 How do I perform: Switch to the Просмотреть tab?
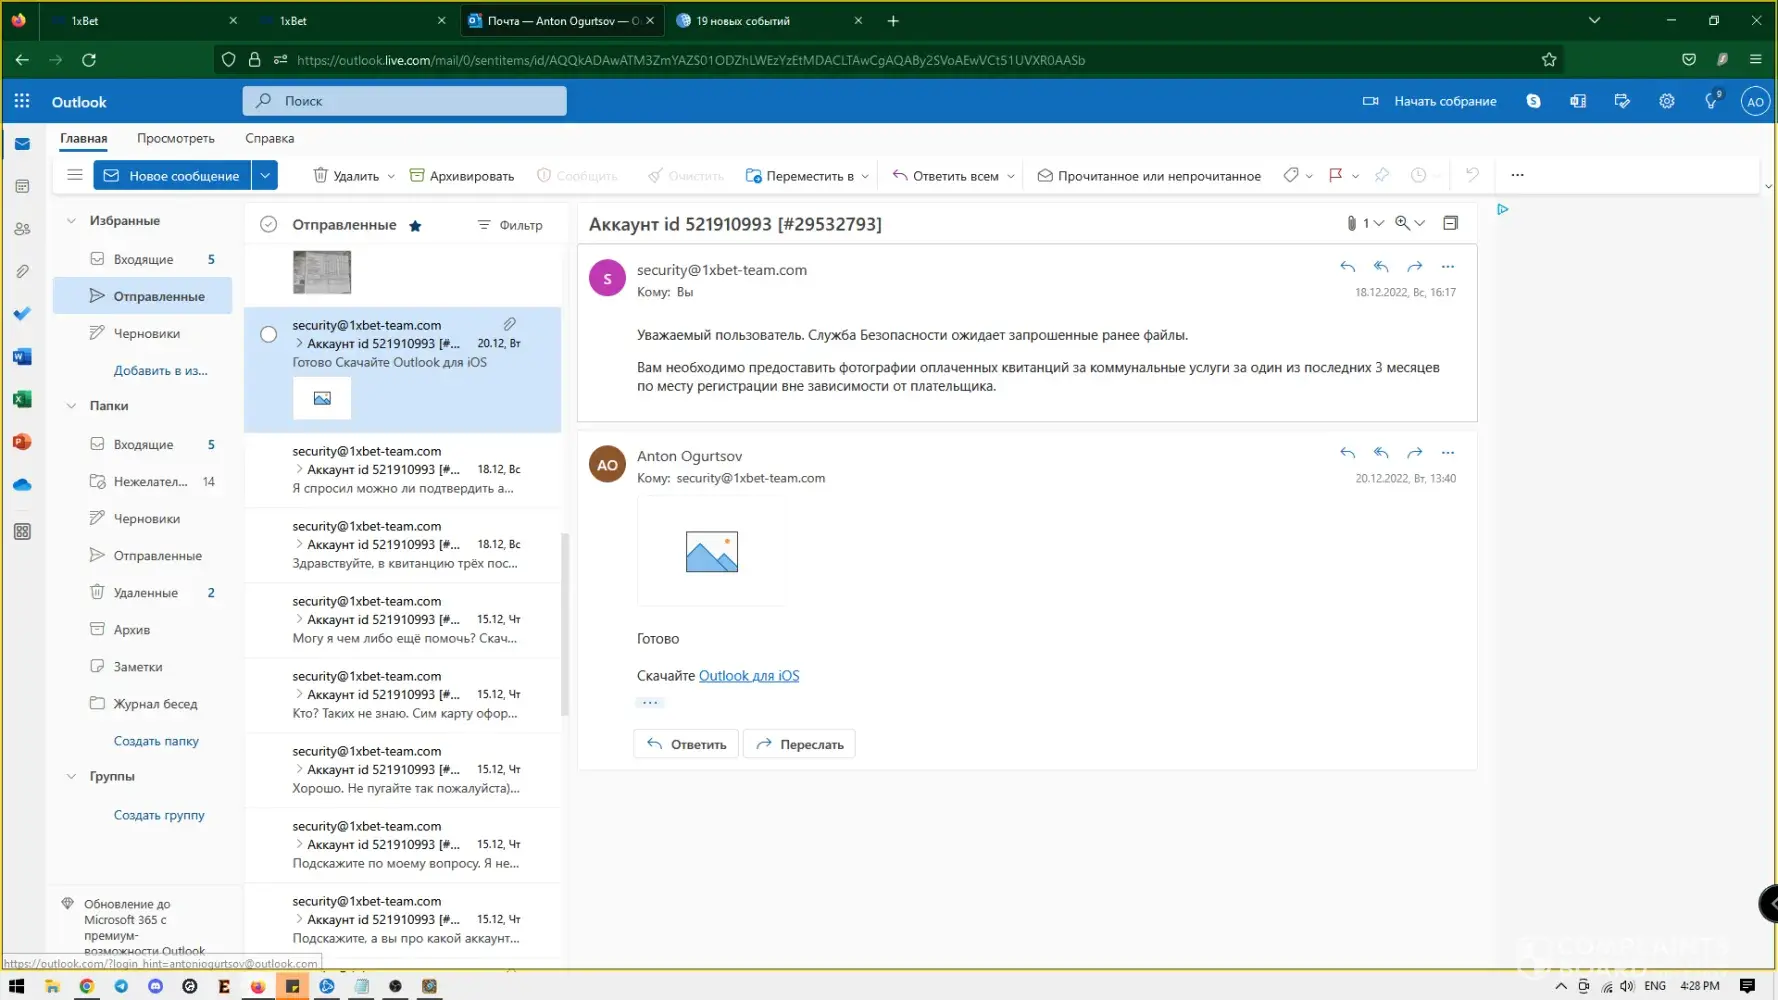(176, 139)
